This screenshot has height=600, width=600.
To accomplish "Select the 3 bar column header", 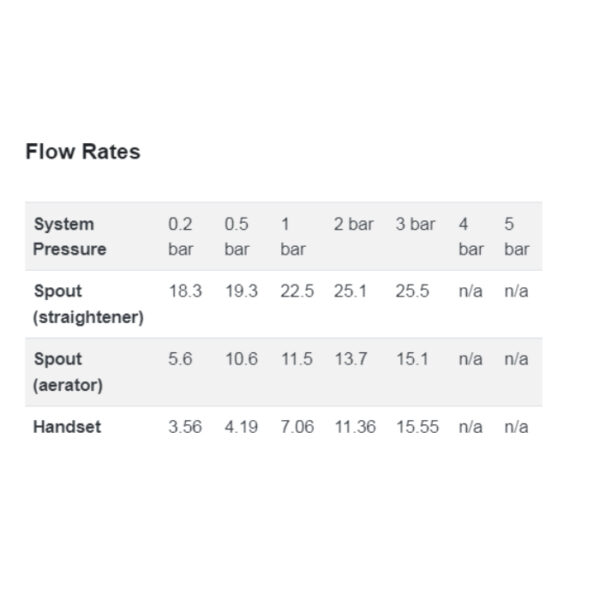I will [415, 224].
